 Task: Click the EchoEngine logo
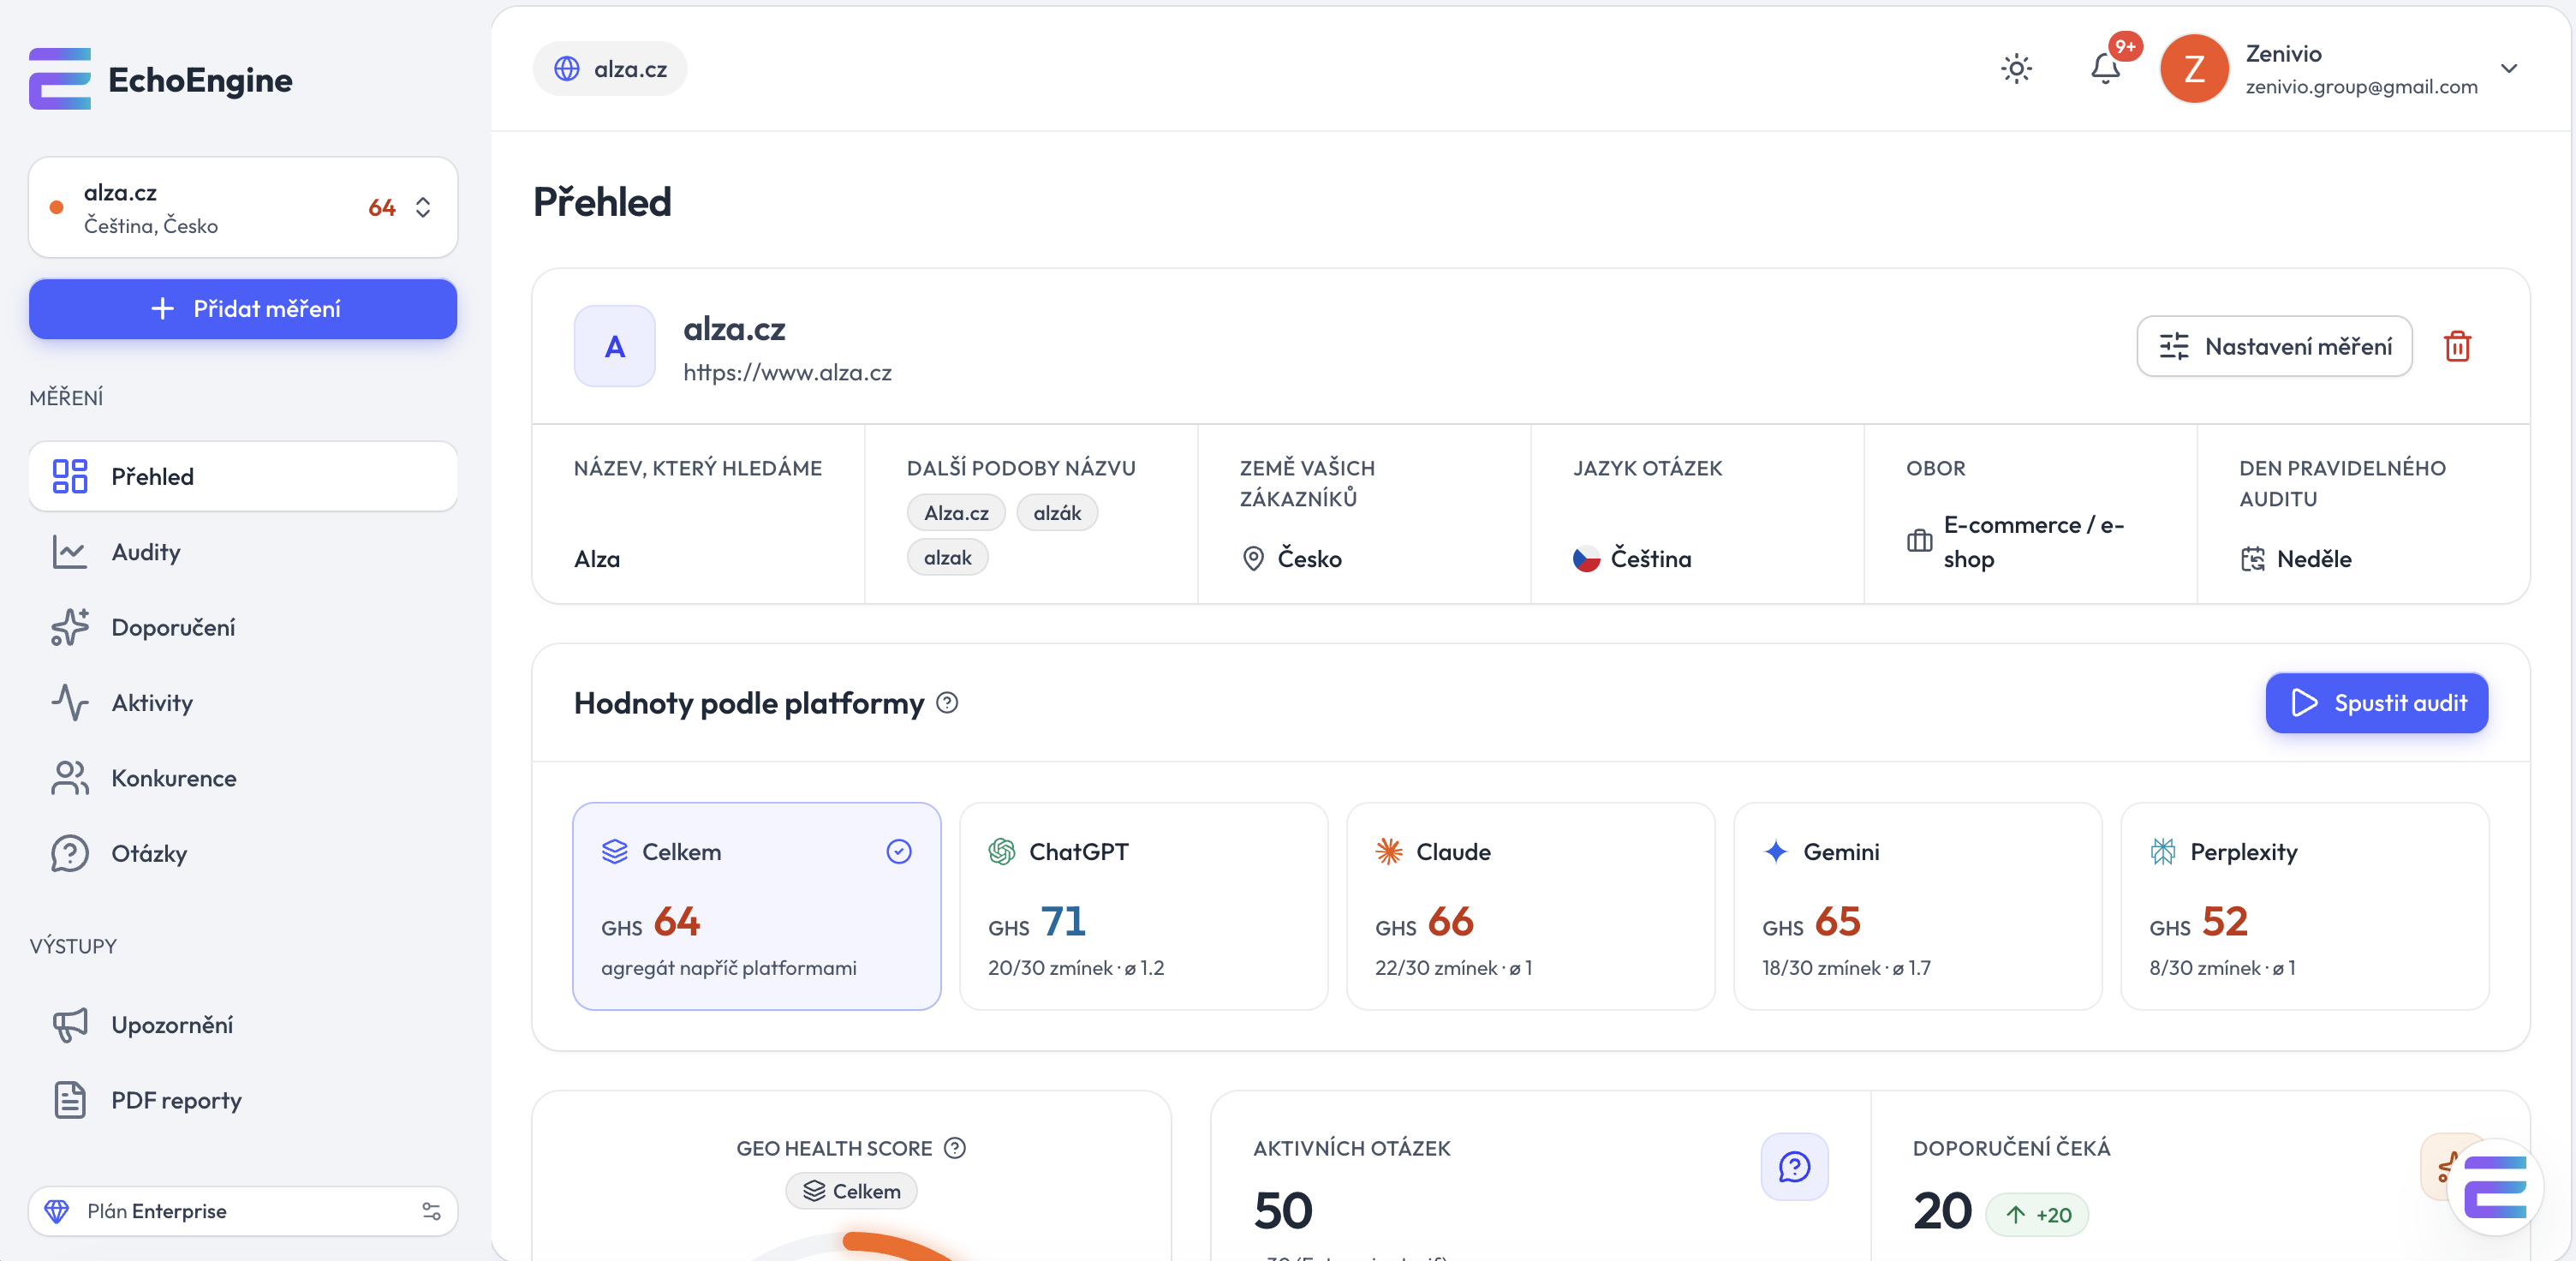pos(160,79)
